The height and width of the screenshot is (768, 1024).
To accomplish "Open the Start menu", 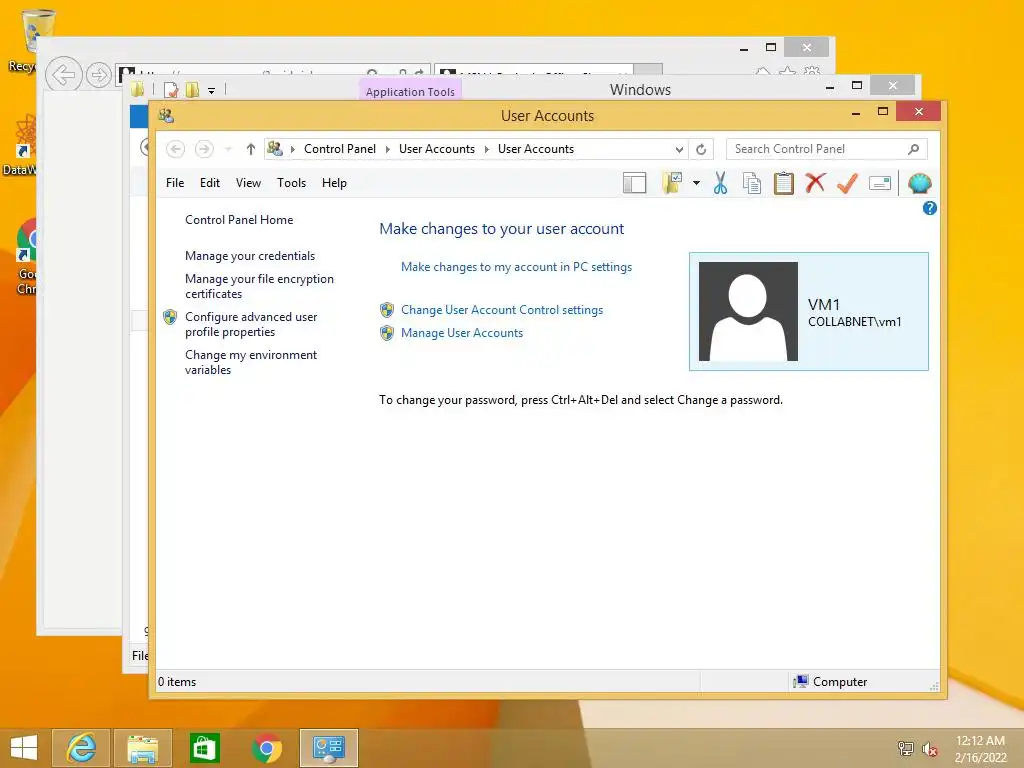I will [x=24, y=748].
